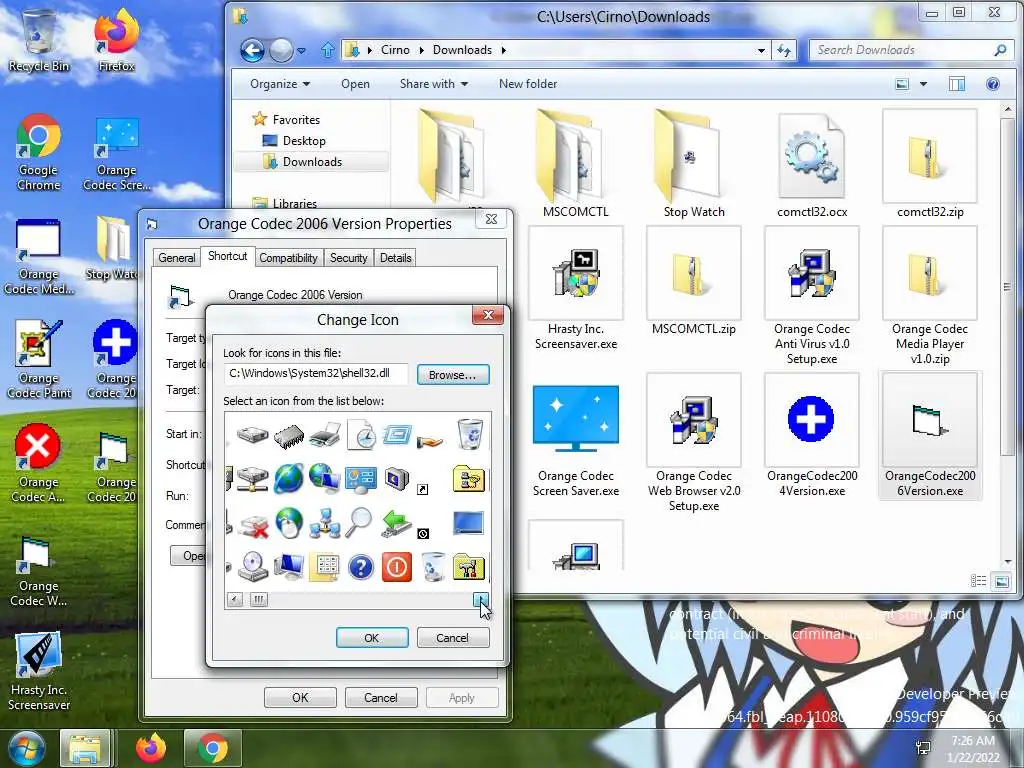Pick the document with clock icon
The image size is (1024, 768).
click(x=361, y=434)
